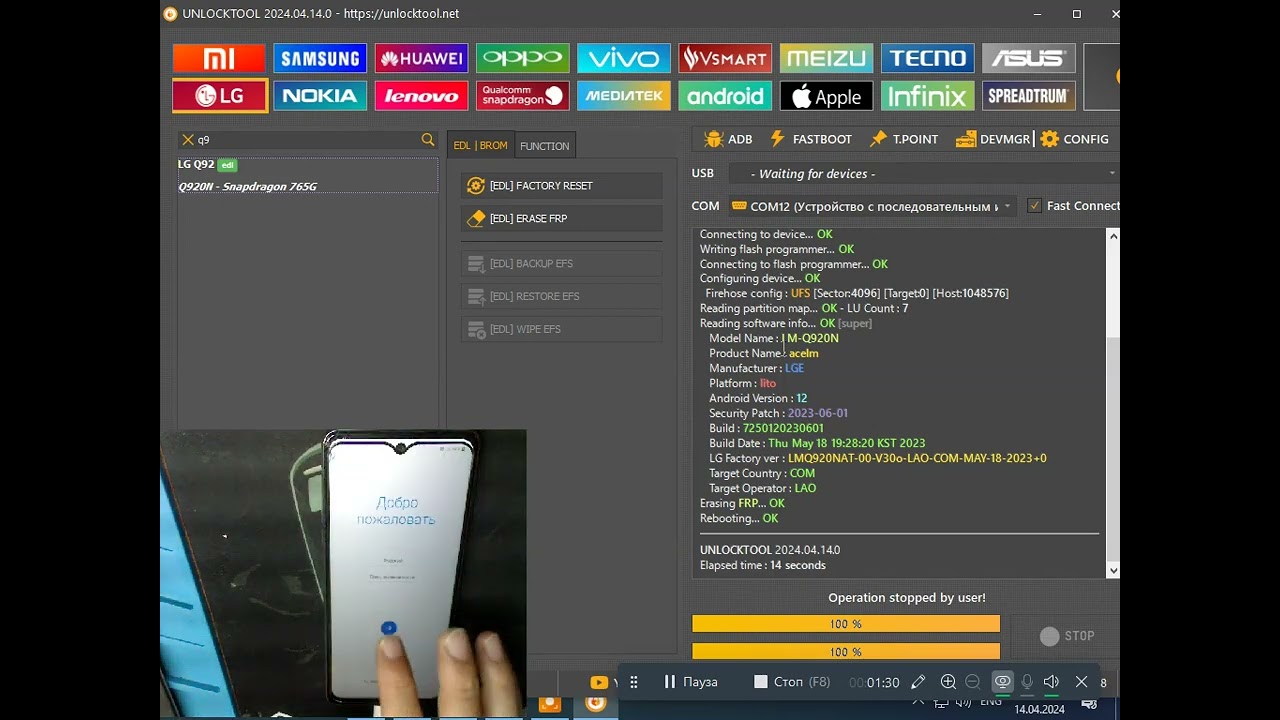Image resolution: width=1280 pixels, height=720 pixels.
Task: Select the Tecno brand tile
Action: pos(928,58)
